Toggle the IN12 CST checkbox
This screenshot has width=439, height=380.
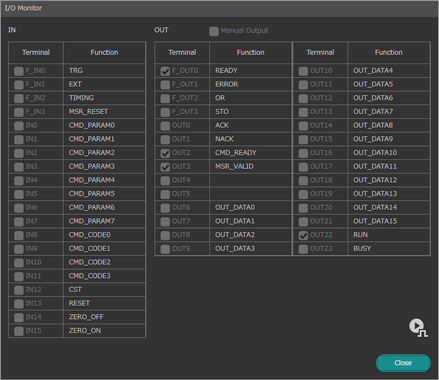tap(19, 290)
